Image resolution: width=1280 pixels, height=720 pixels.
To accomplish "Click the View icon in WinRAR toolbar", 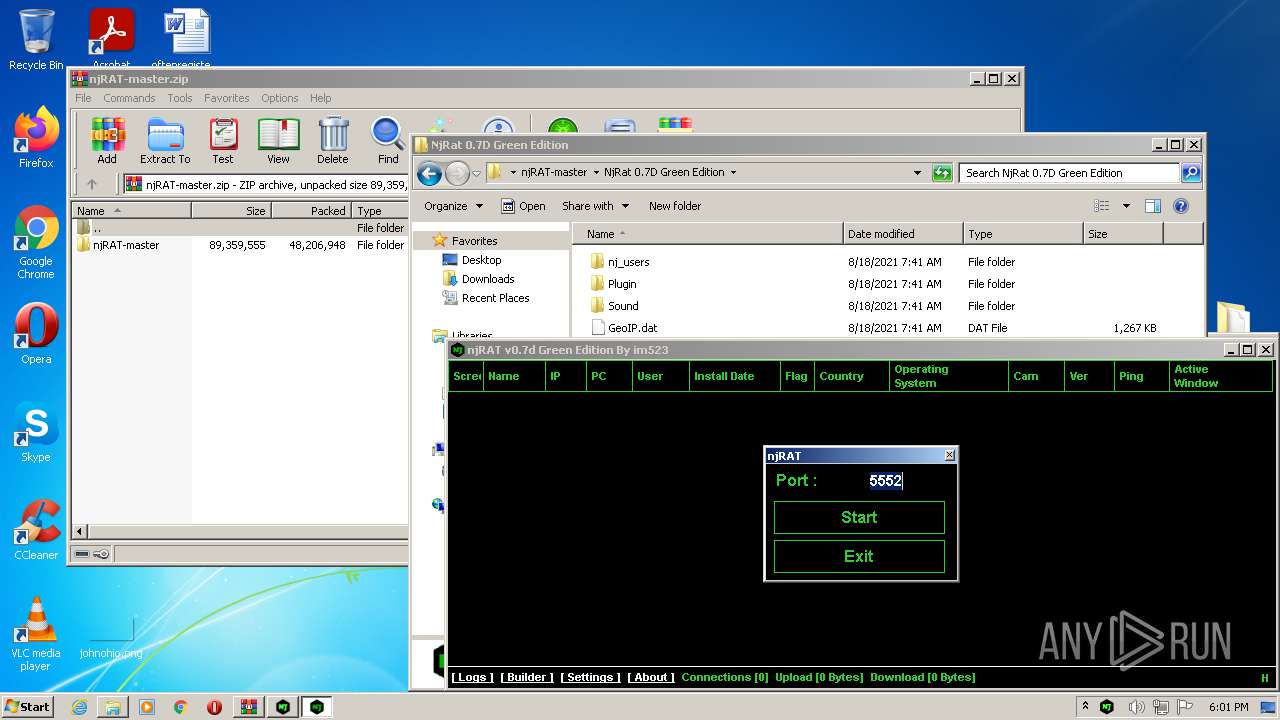I will (x=278, y=140).
